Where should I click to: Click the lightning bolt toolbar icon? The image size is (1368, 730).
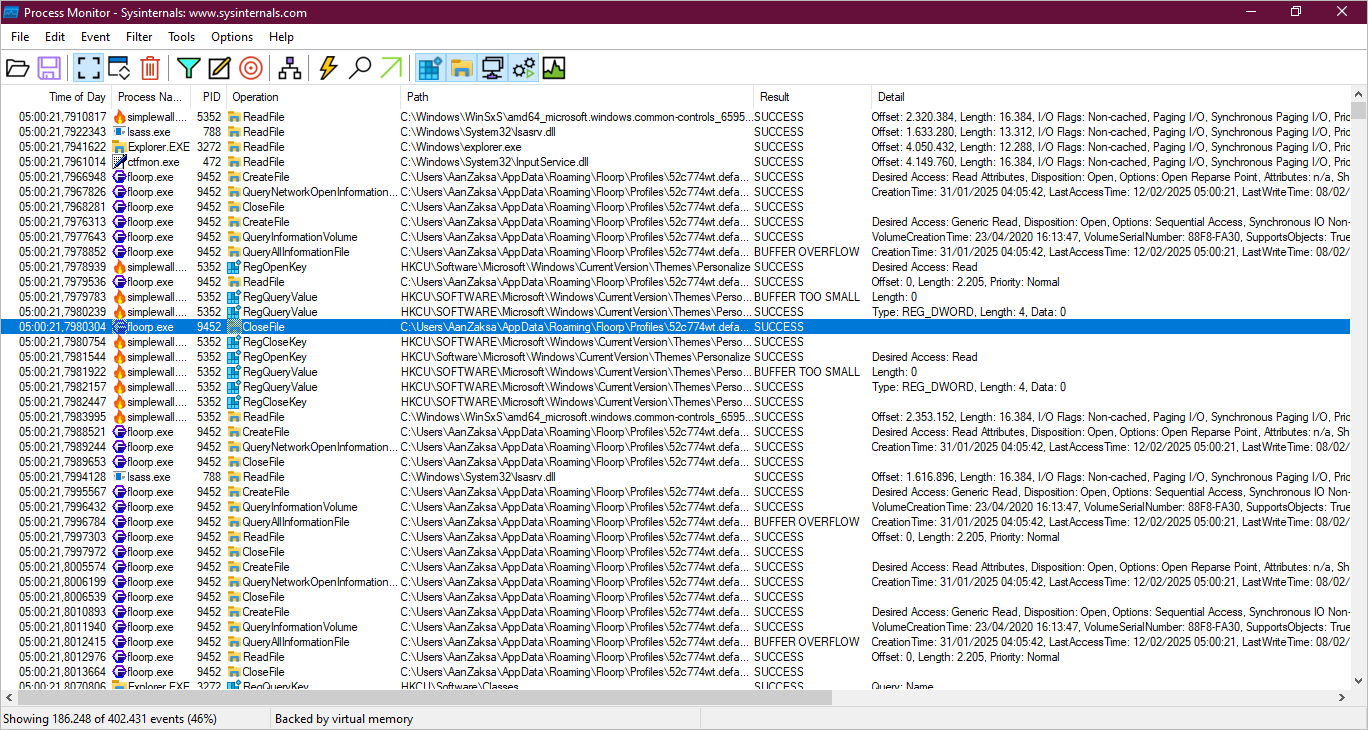(x=328, y=68)
